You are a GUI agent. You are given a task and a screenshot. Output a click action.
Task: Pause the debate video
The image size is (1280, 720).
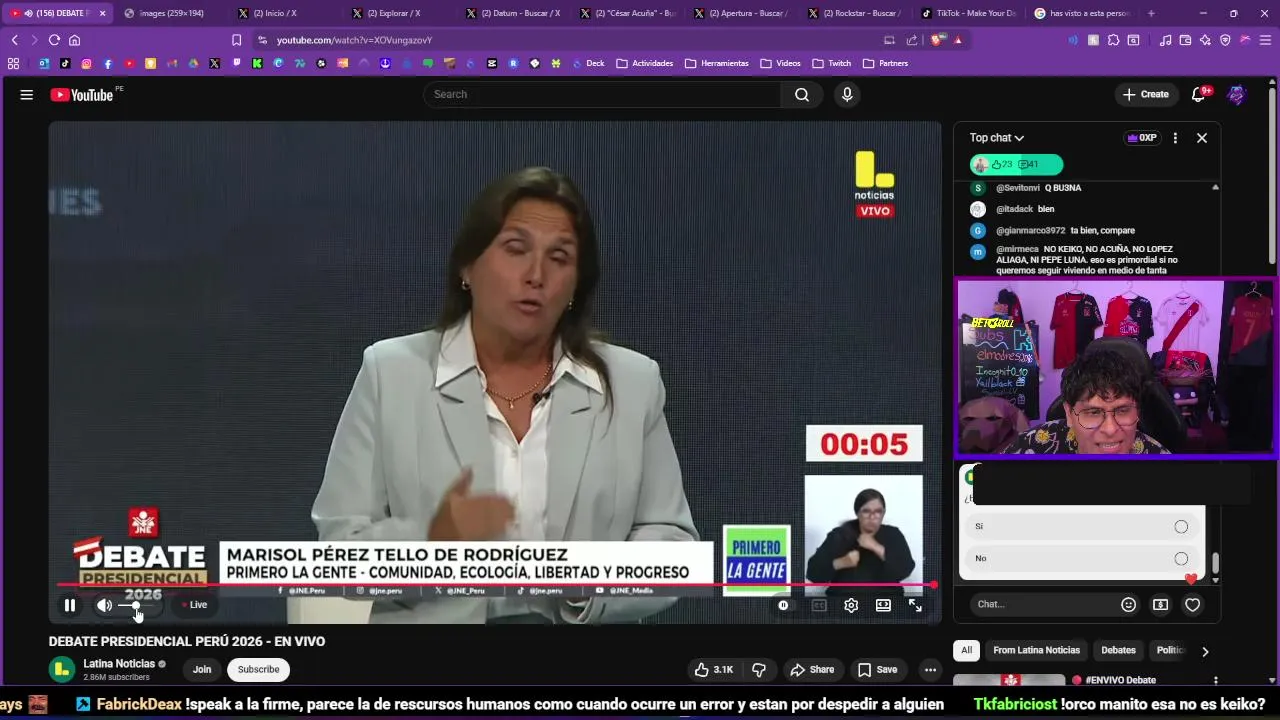coord(70,605)
